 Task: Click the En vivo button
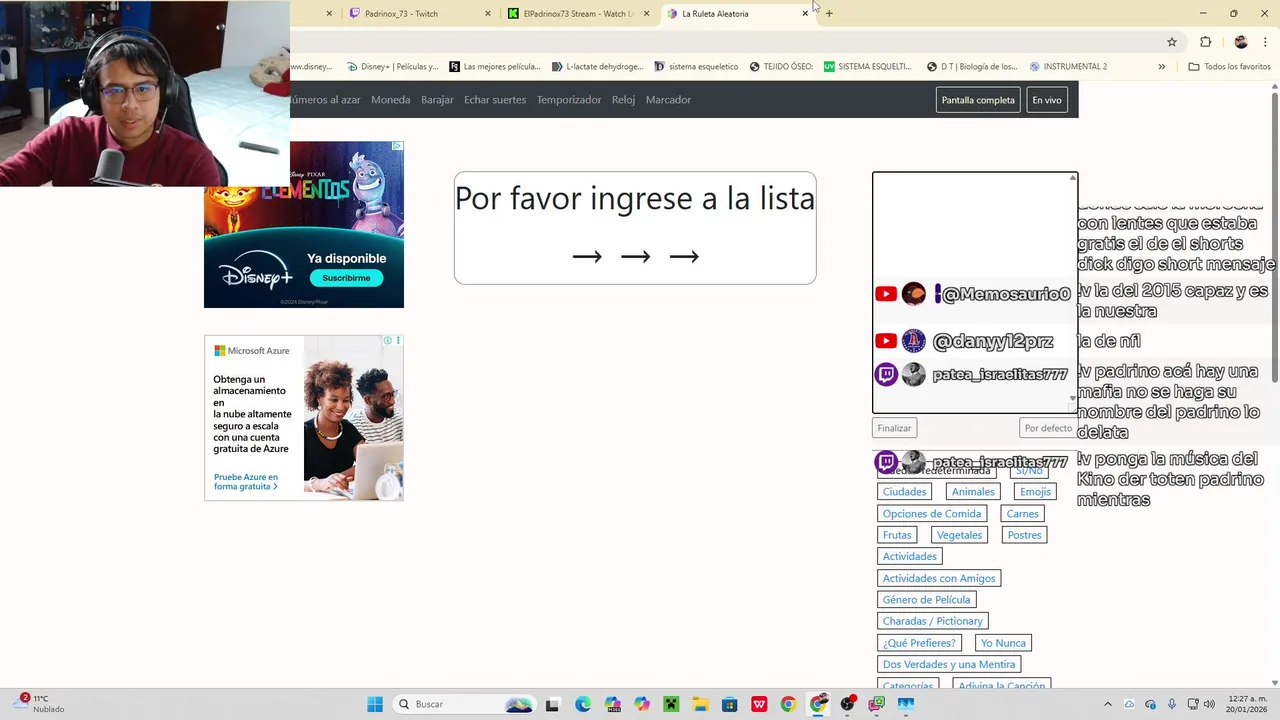click(1047, 100)
